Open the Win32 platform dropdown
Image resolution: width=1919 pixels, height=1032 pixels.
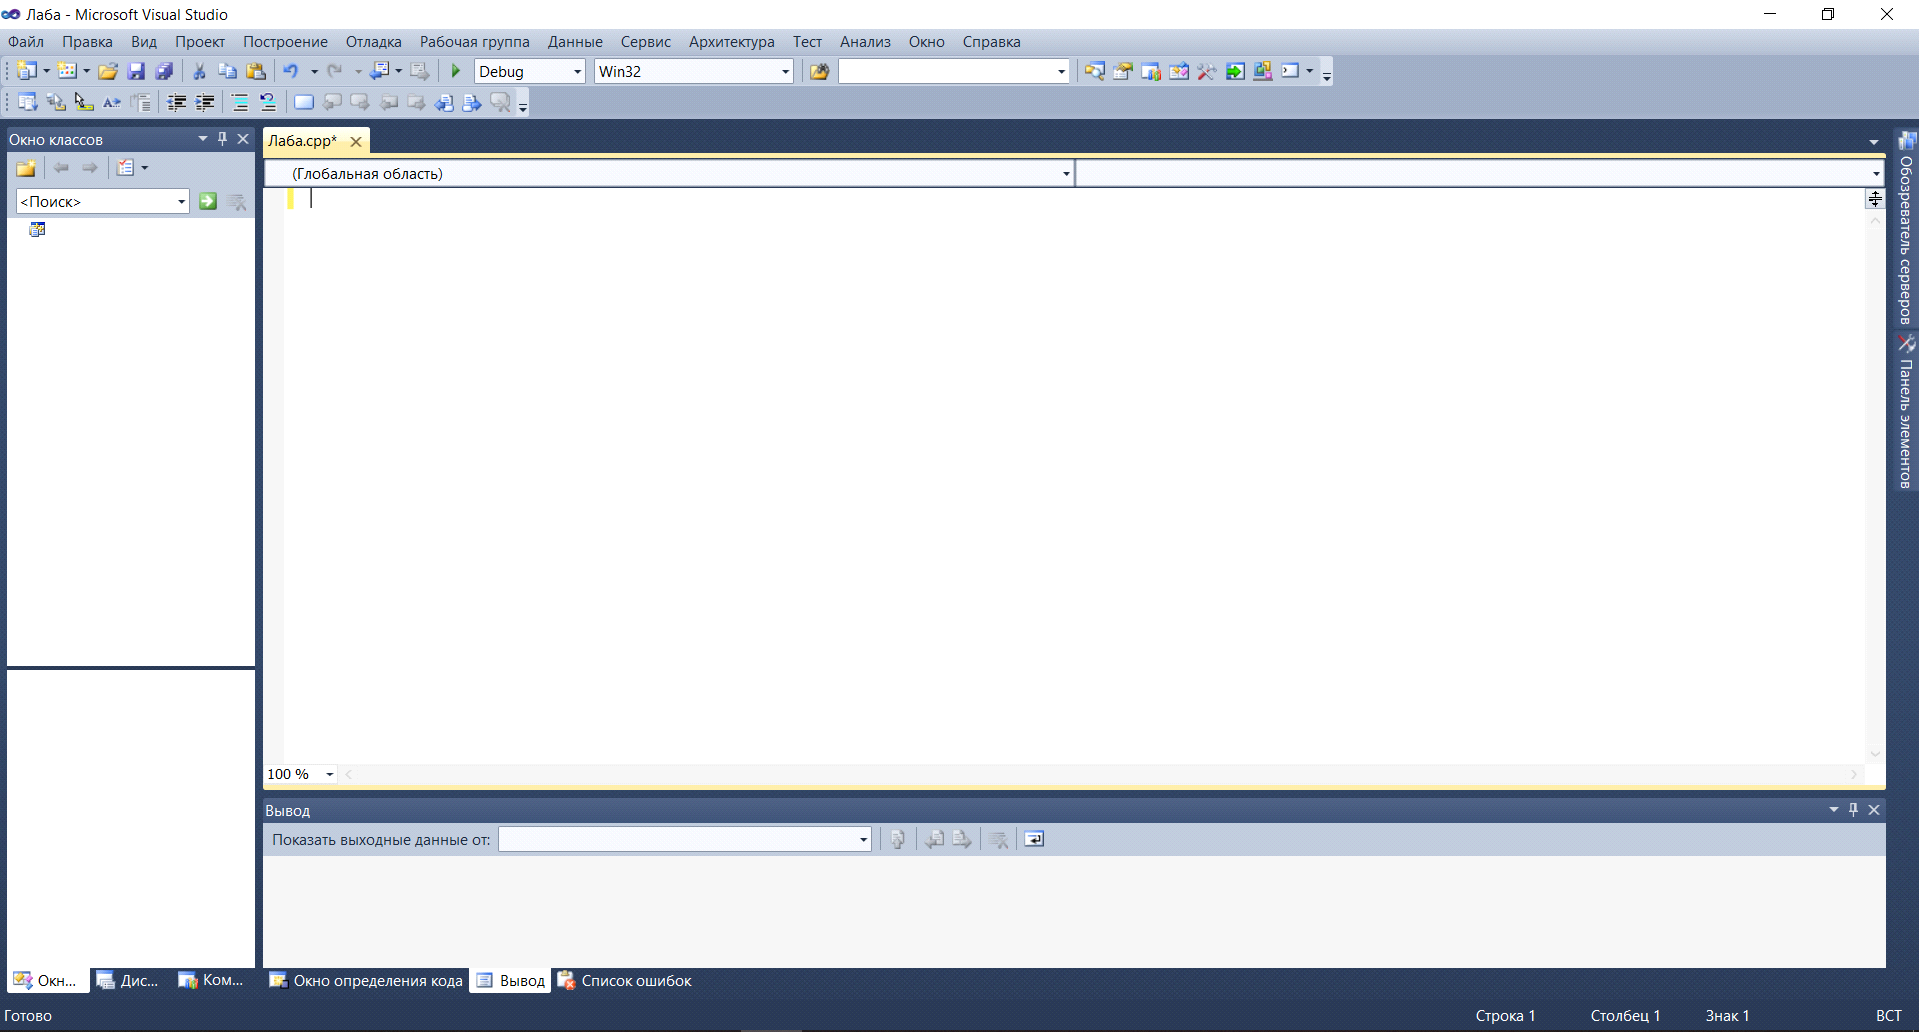point(785,72)
